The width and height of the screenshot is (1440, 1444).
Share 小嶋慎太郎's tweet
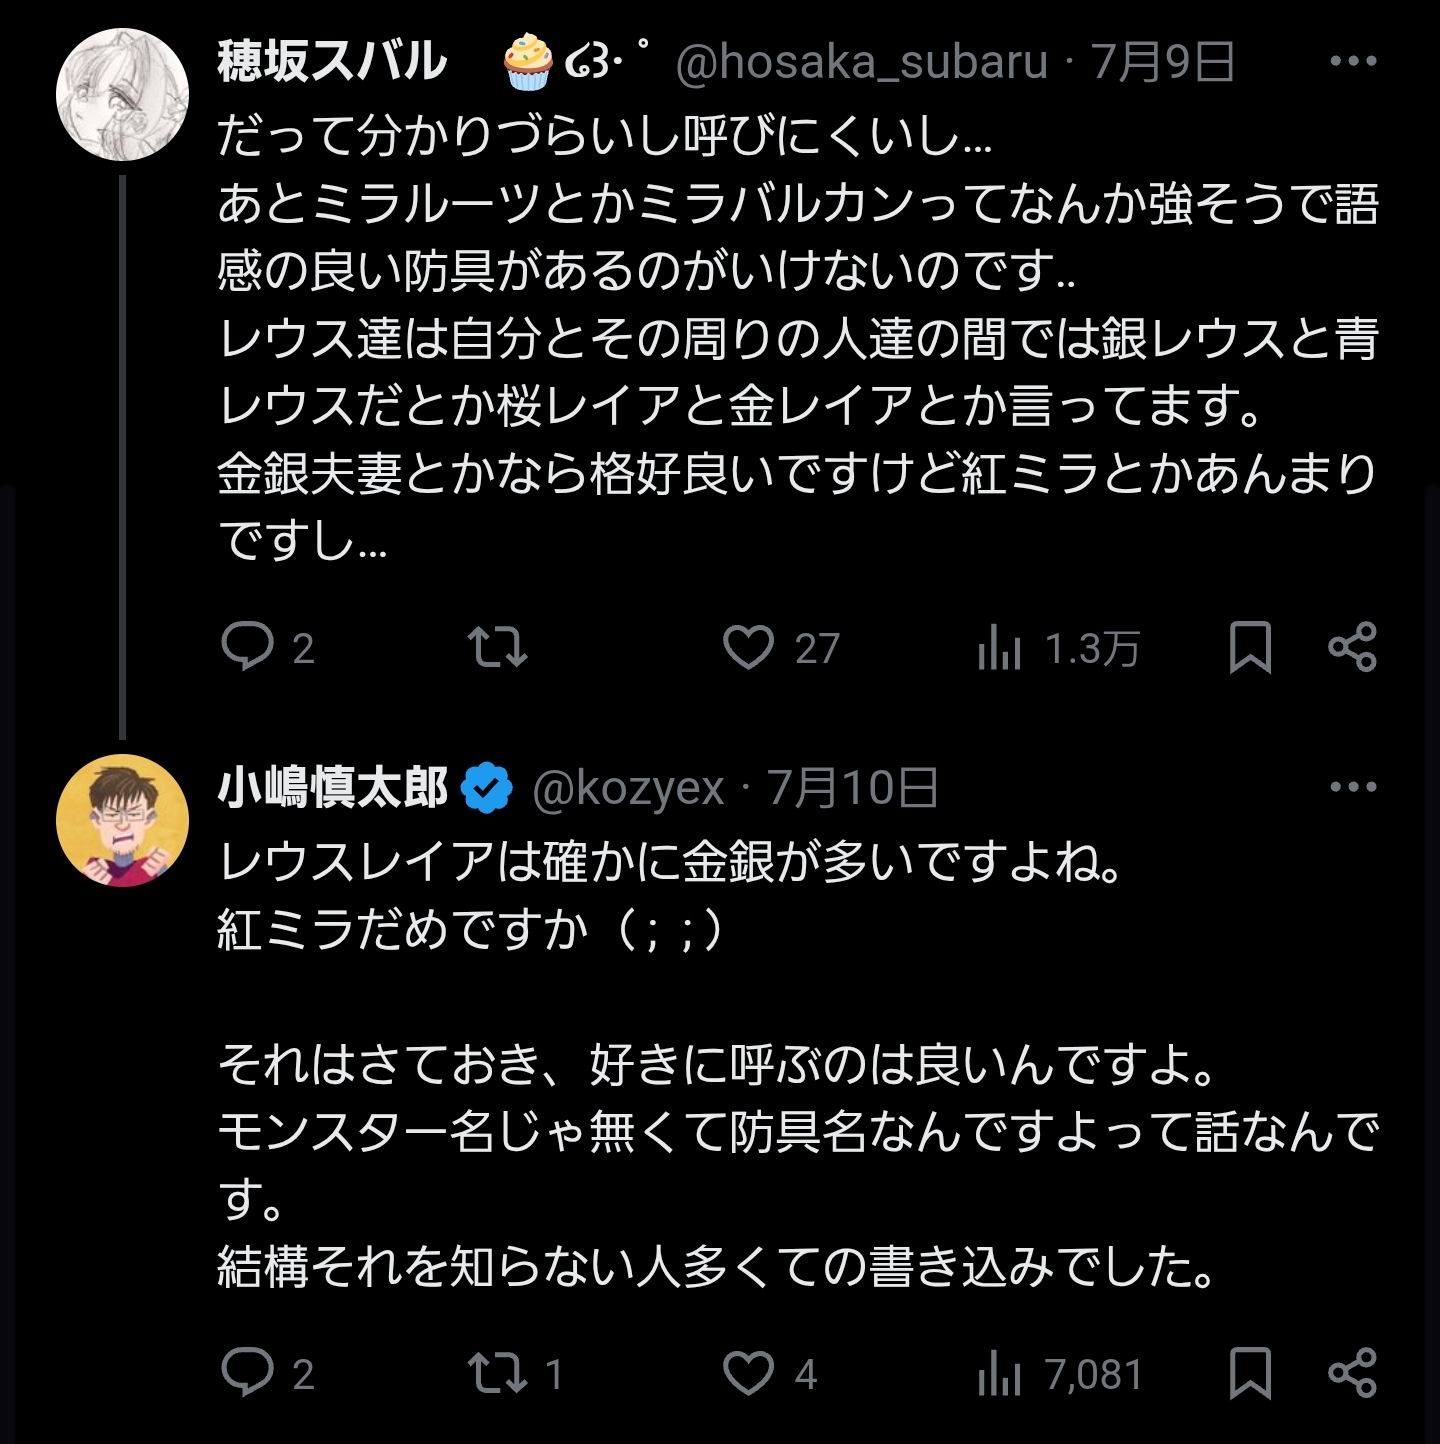pyautogui.click(x=1352, y=1372)
